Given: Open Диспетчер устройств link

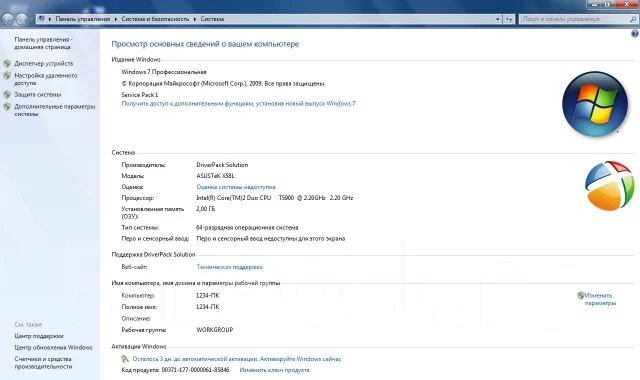Looking at the screenshot, I should click(44, 63).
